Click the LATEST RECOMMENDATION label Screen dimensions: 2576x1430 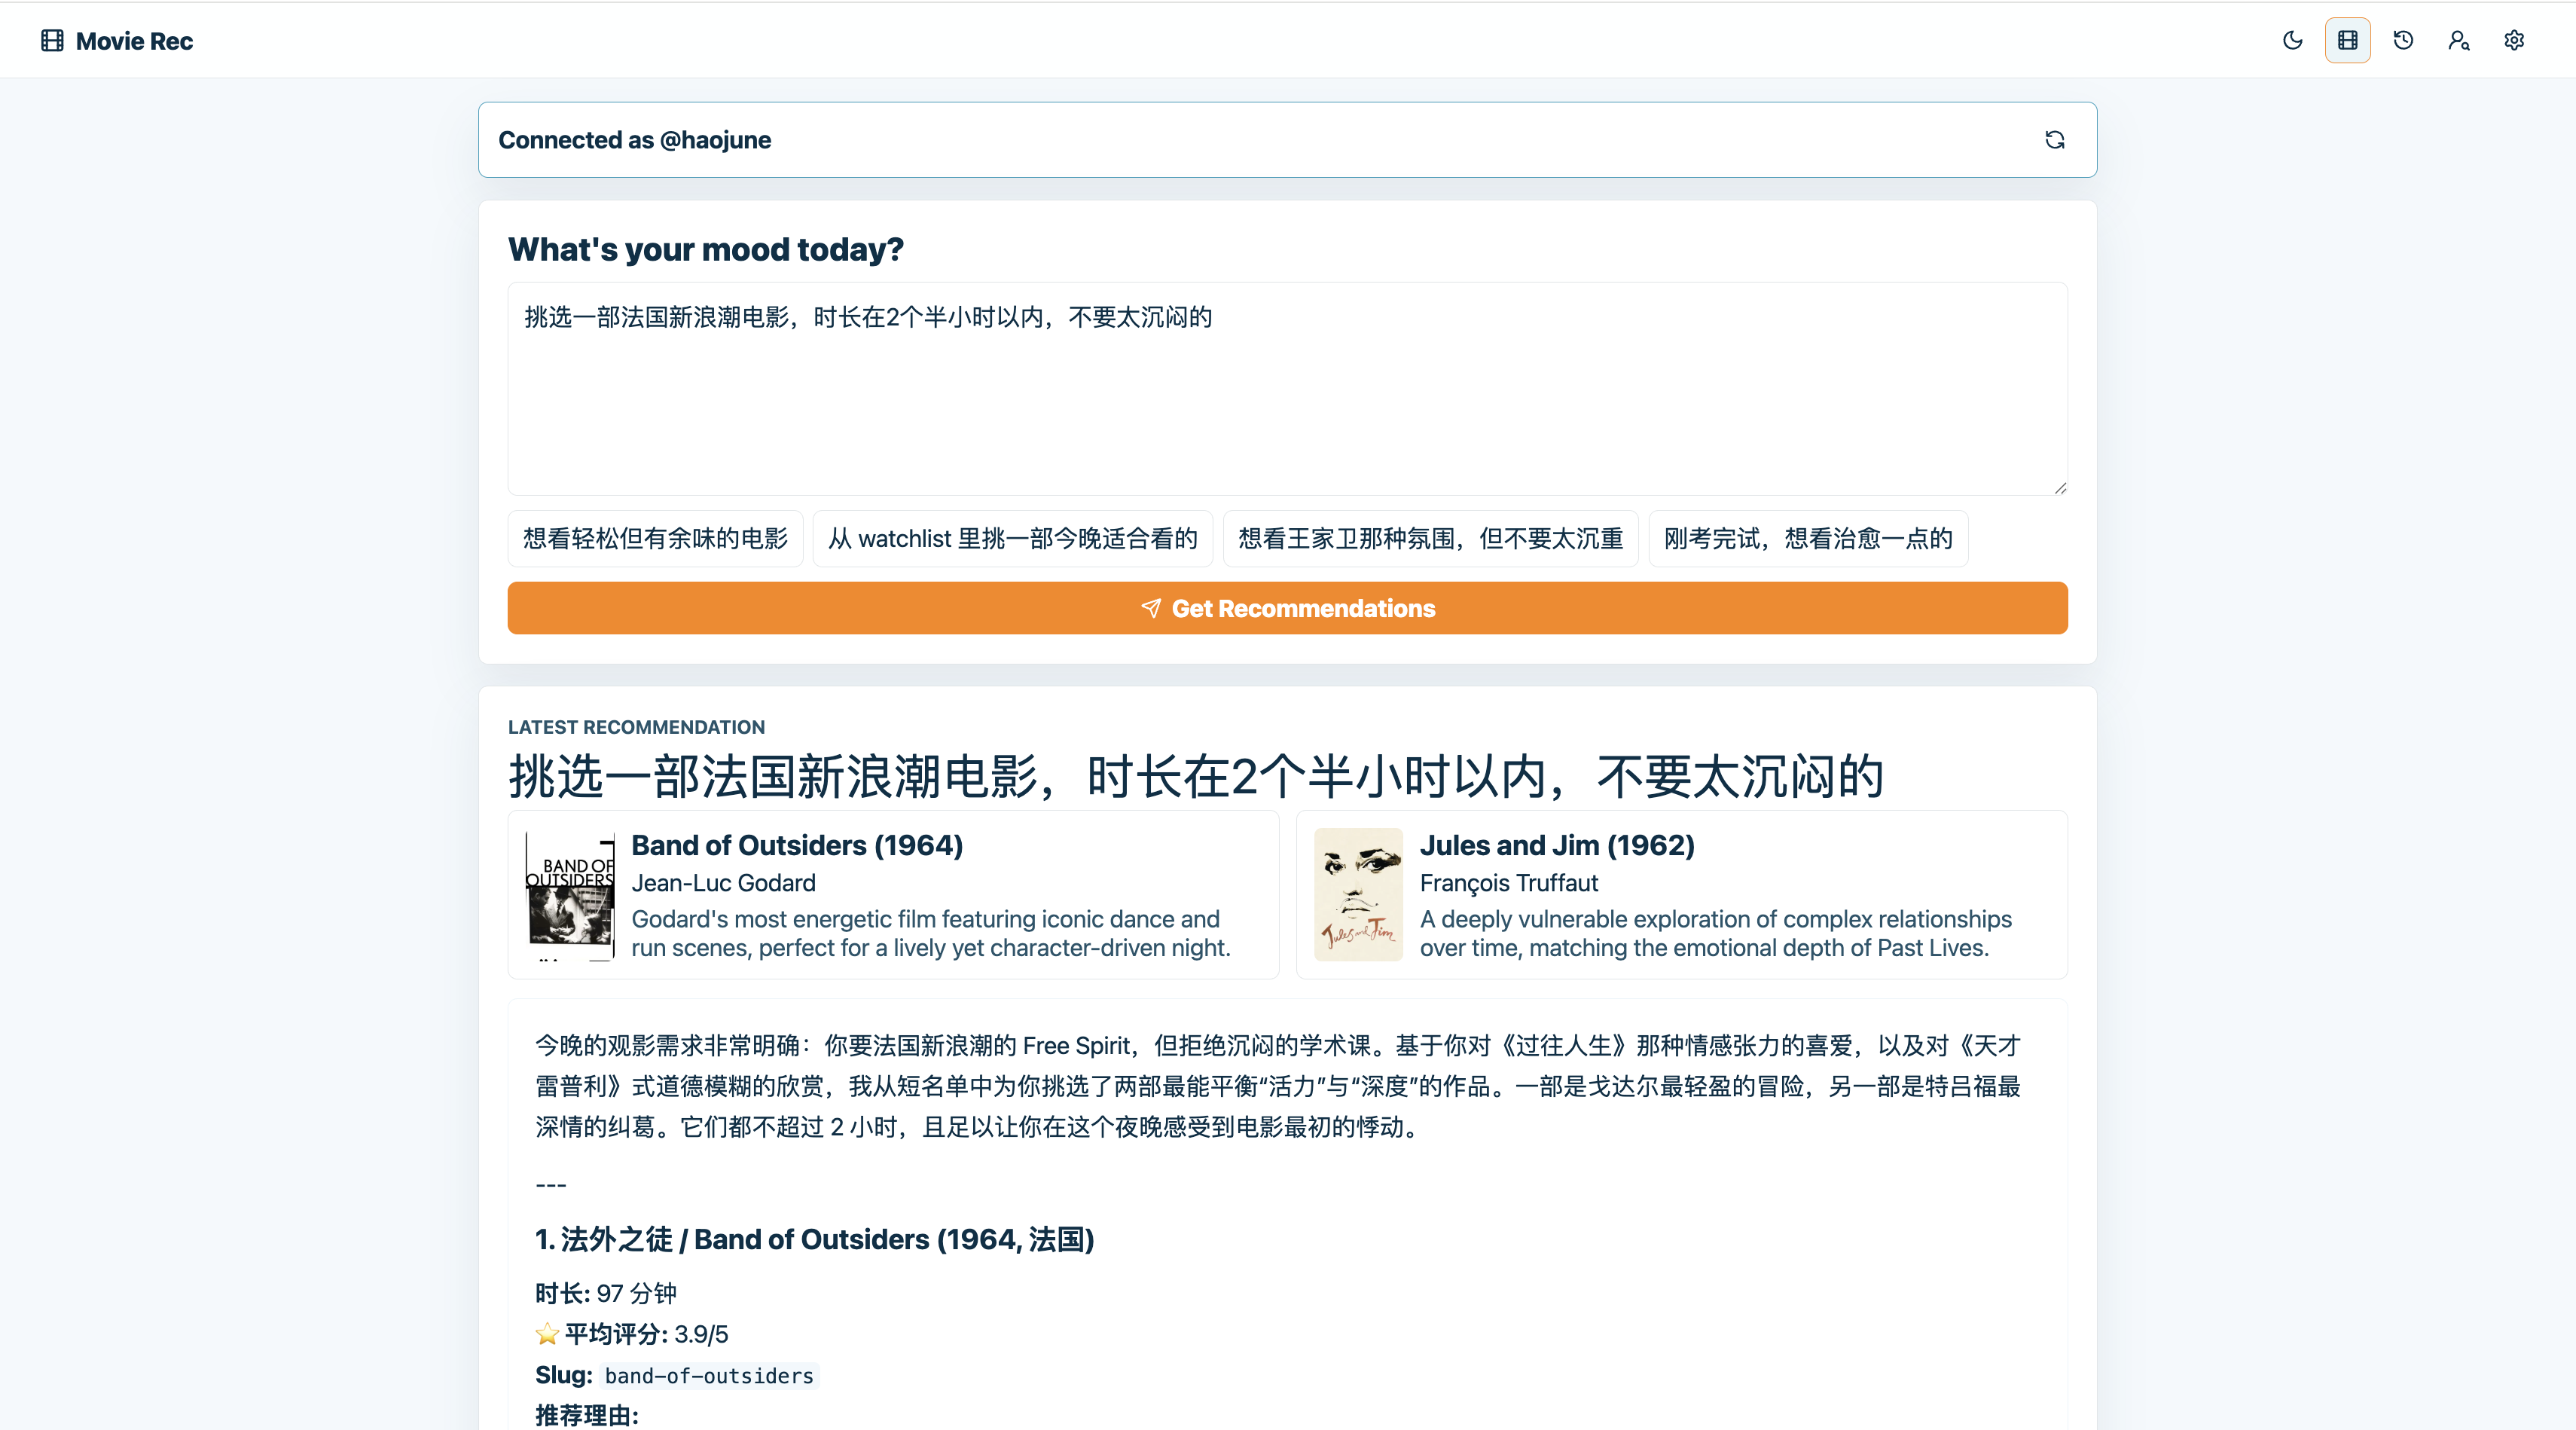636,727
